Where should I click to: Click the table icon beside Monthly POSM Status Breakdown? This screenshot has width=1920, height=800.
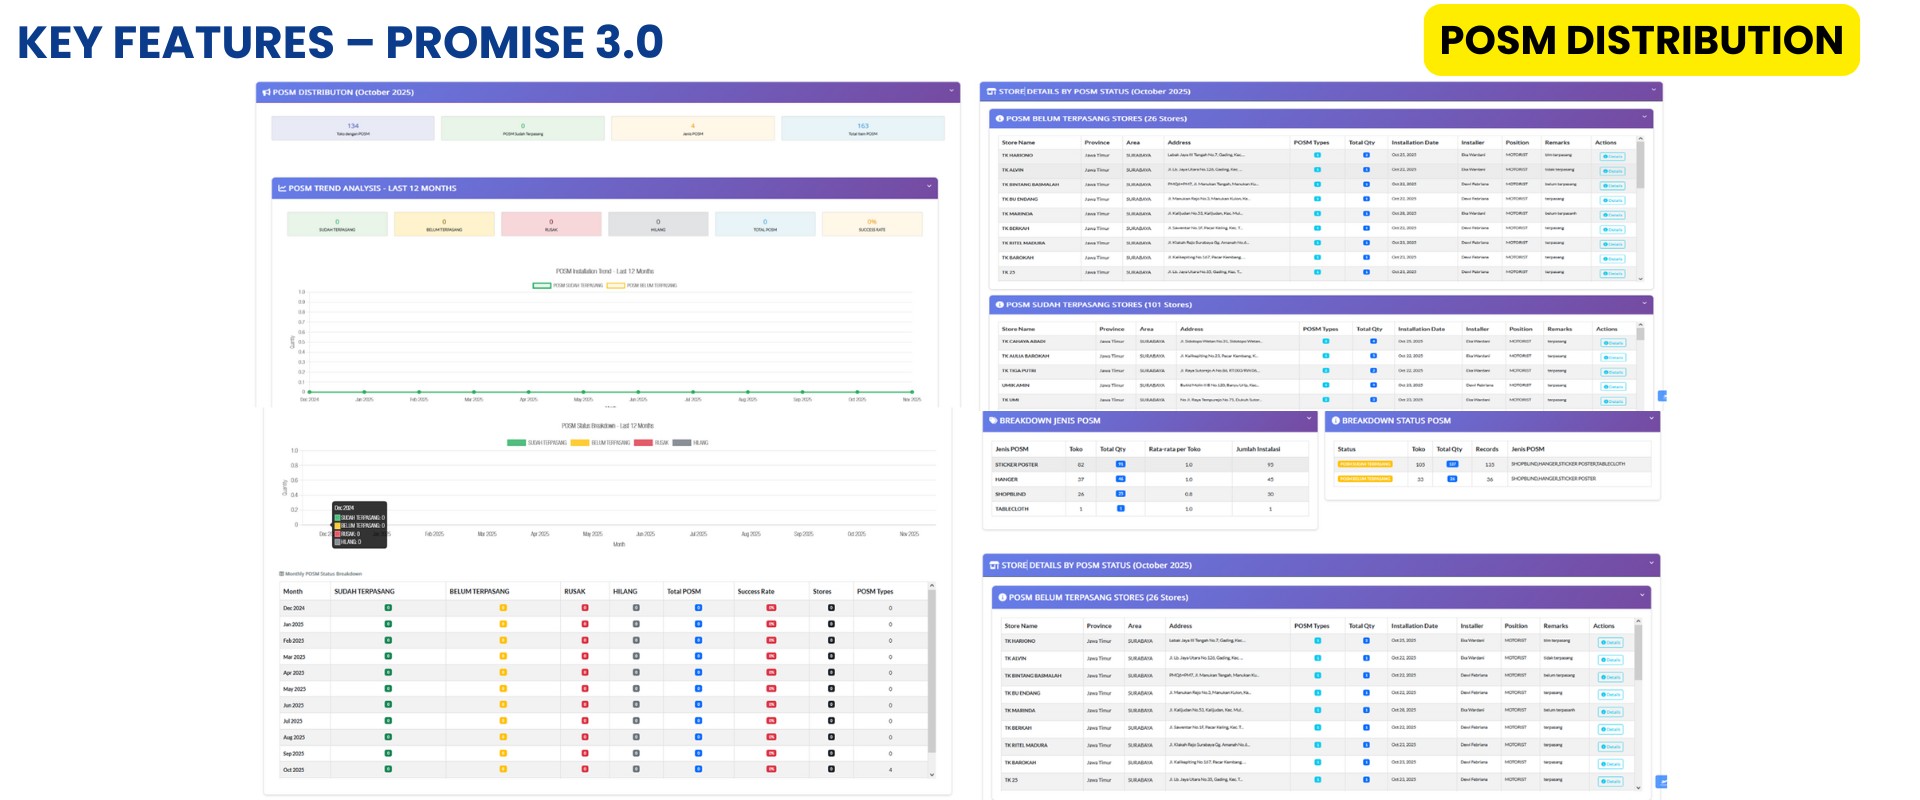(x=281, y=574)
